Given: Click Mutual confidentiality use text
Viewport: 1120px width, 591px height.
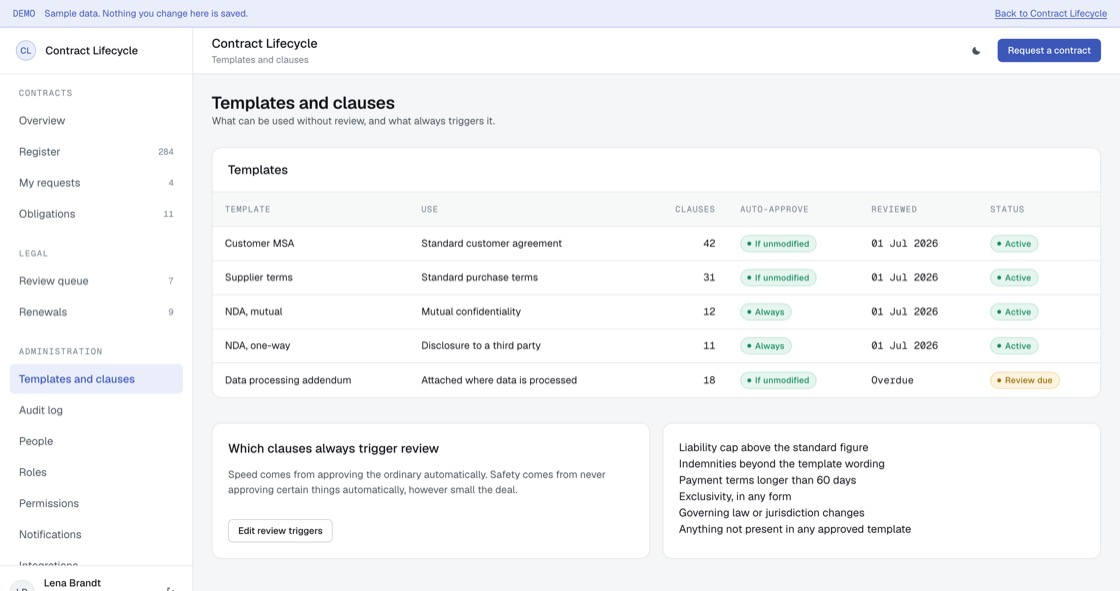Looking at the screenshot, I should pyautogui.click(x=471, y=312).
